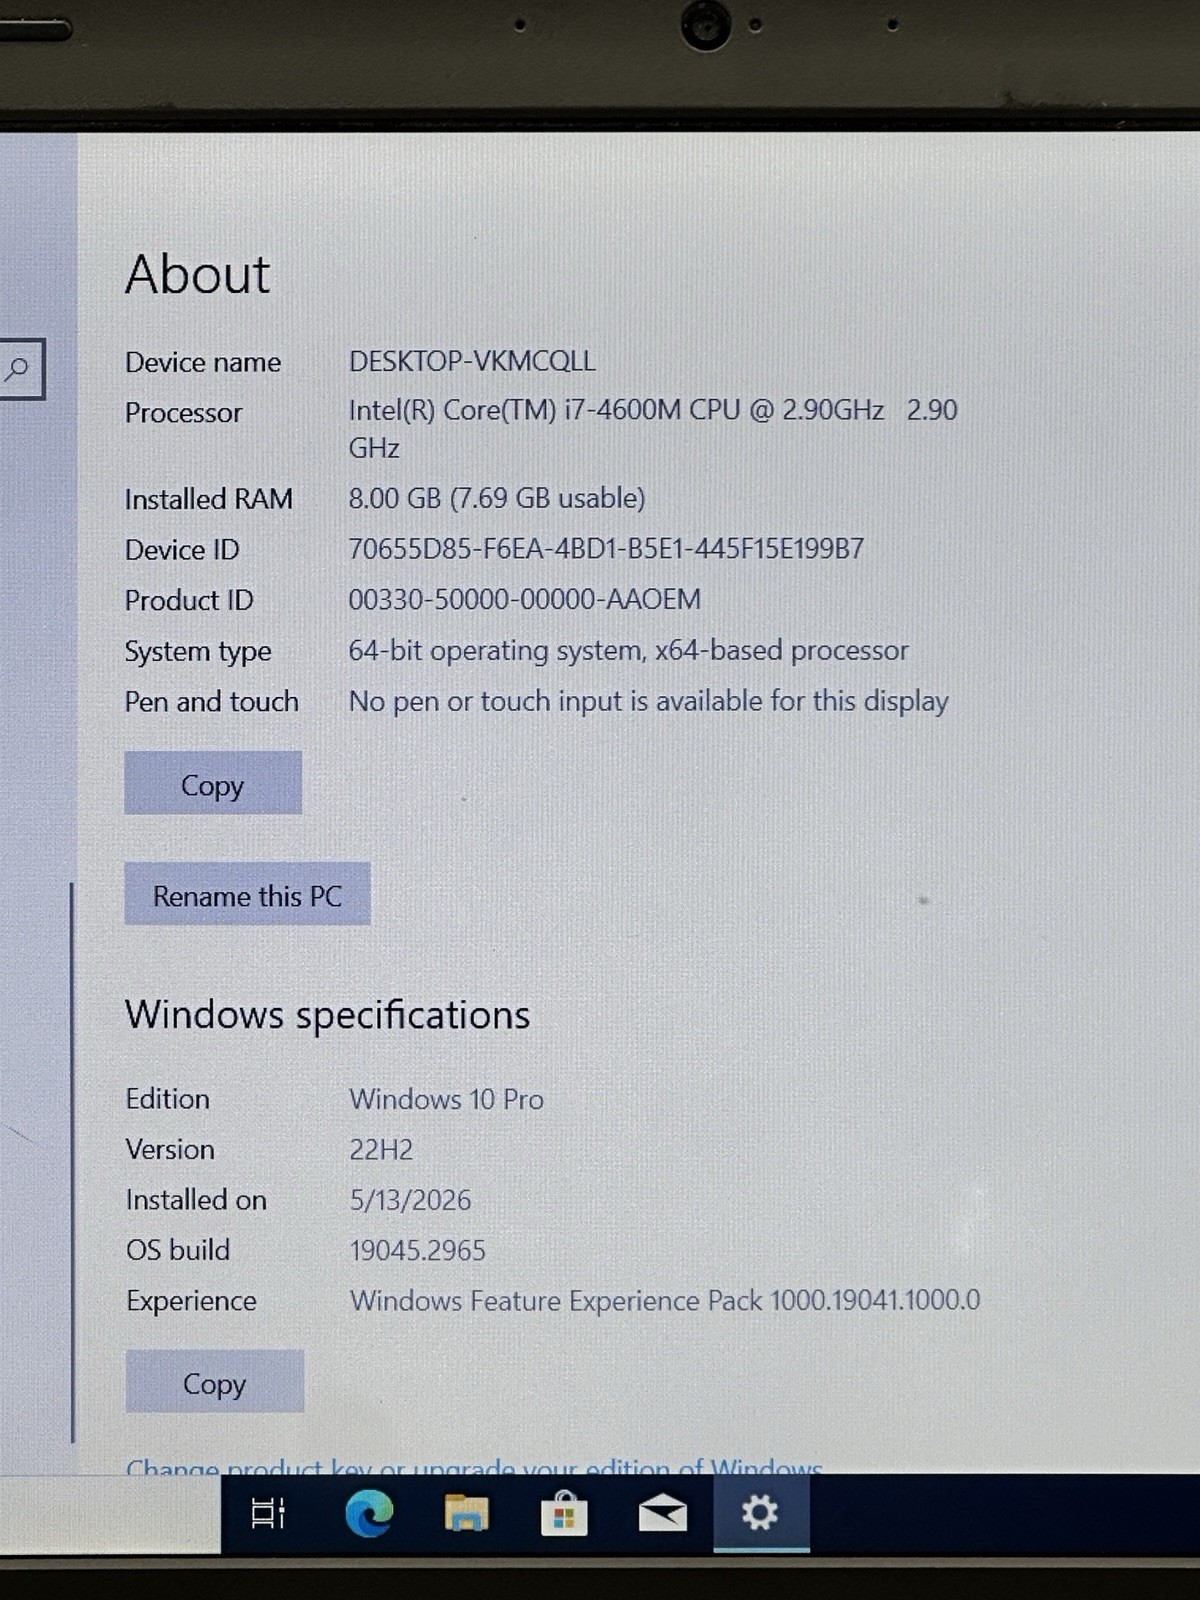Open Microsoft Store from the taskbar
This screenshot has width=1200, height=1600.
point(564,1513)
